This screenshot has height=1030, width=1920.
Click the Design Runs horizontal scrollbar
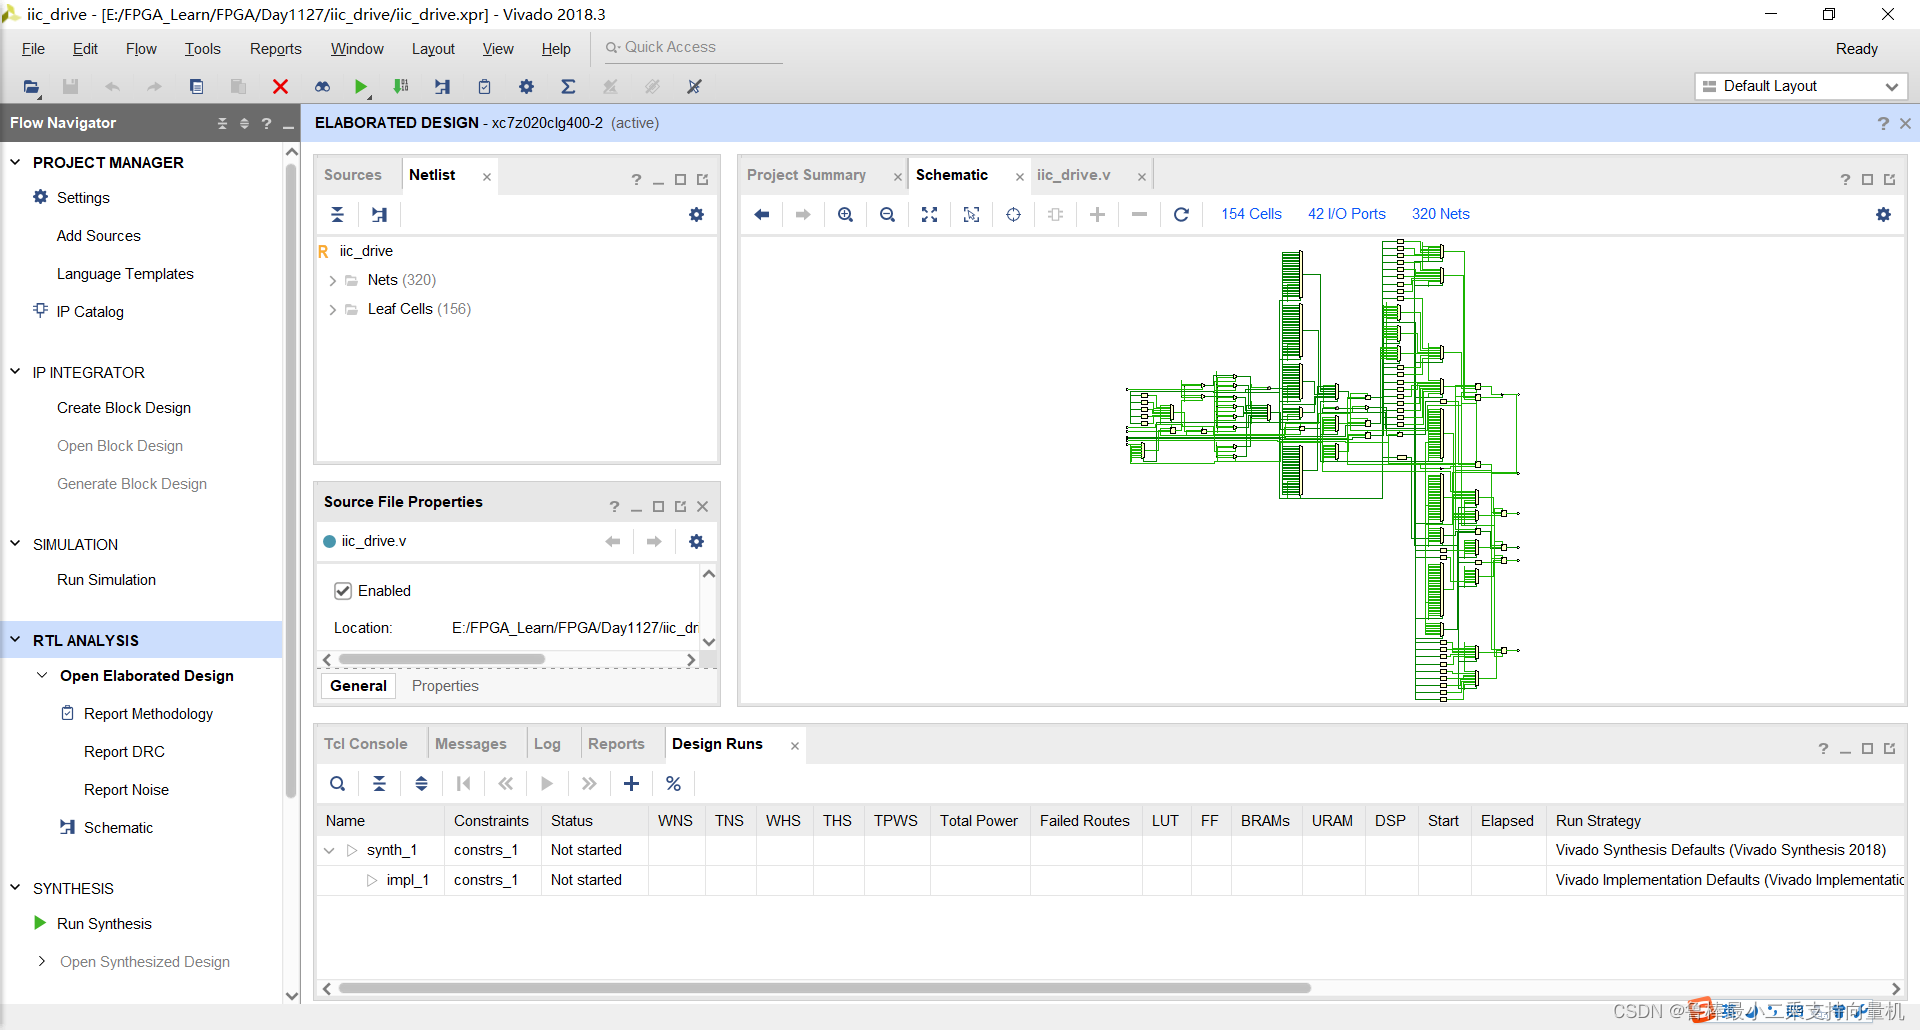tap(824, 988)
